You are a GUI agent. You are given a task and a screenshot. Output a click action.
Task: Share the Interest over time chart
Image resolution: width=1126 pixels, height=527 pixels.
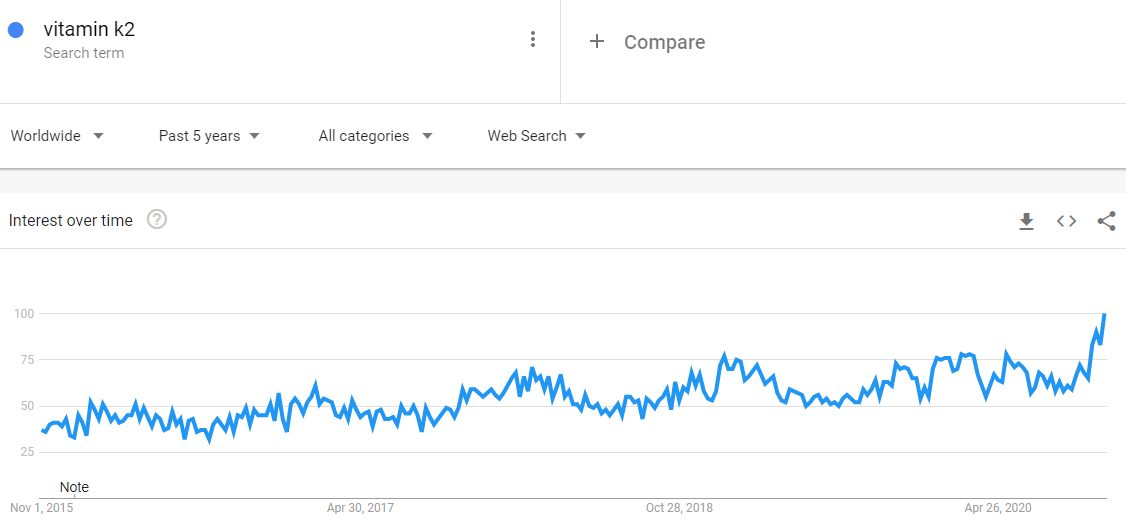(1107, 221)
